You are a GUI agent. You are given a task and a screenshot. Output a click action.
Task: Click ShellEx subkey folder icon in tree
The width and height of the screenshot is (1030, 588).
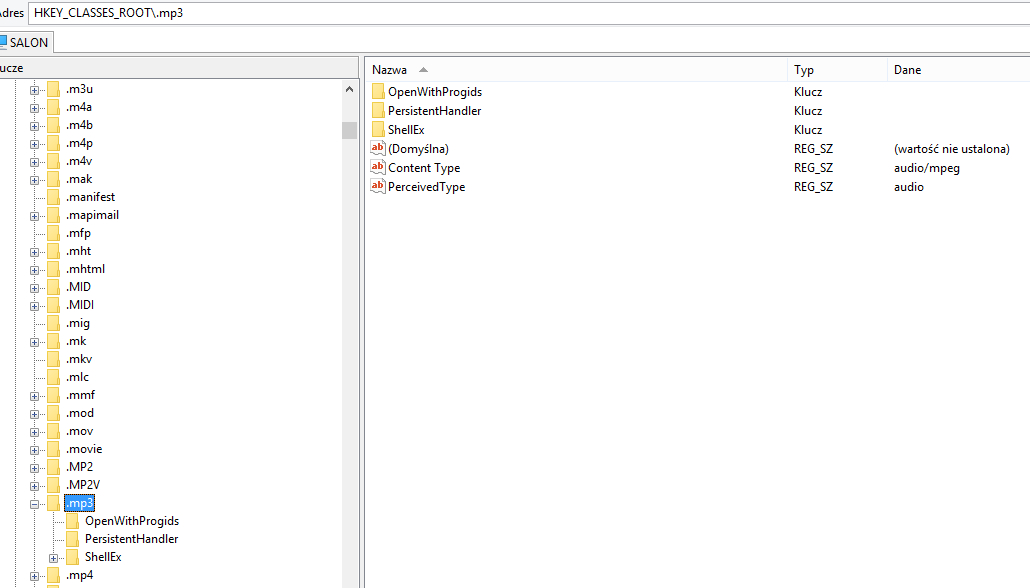[x=72, y=557]
